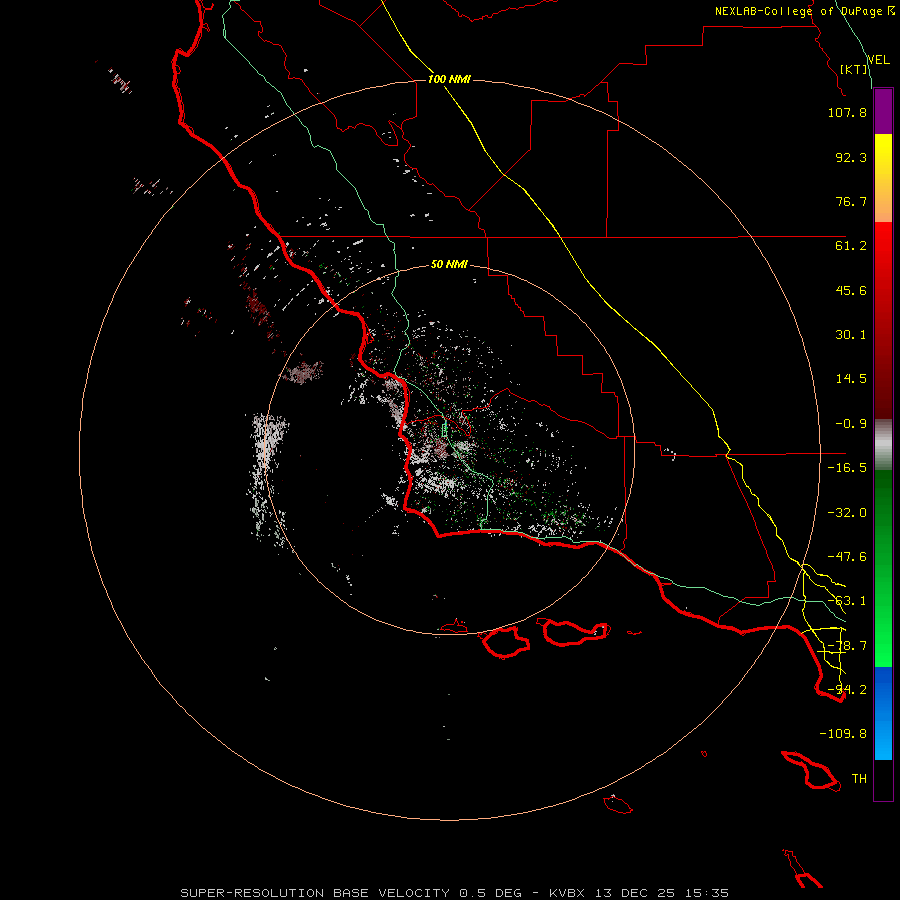Select the 107.8 velocity scale value
This screenshot has height=900, width=900.
pyautogui.click(x=847, y=112)
